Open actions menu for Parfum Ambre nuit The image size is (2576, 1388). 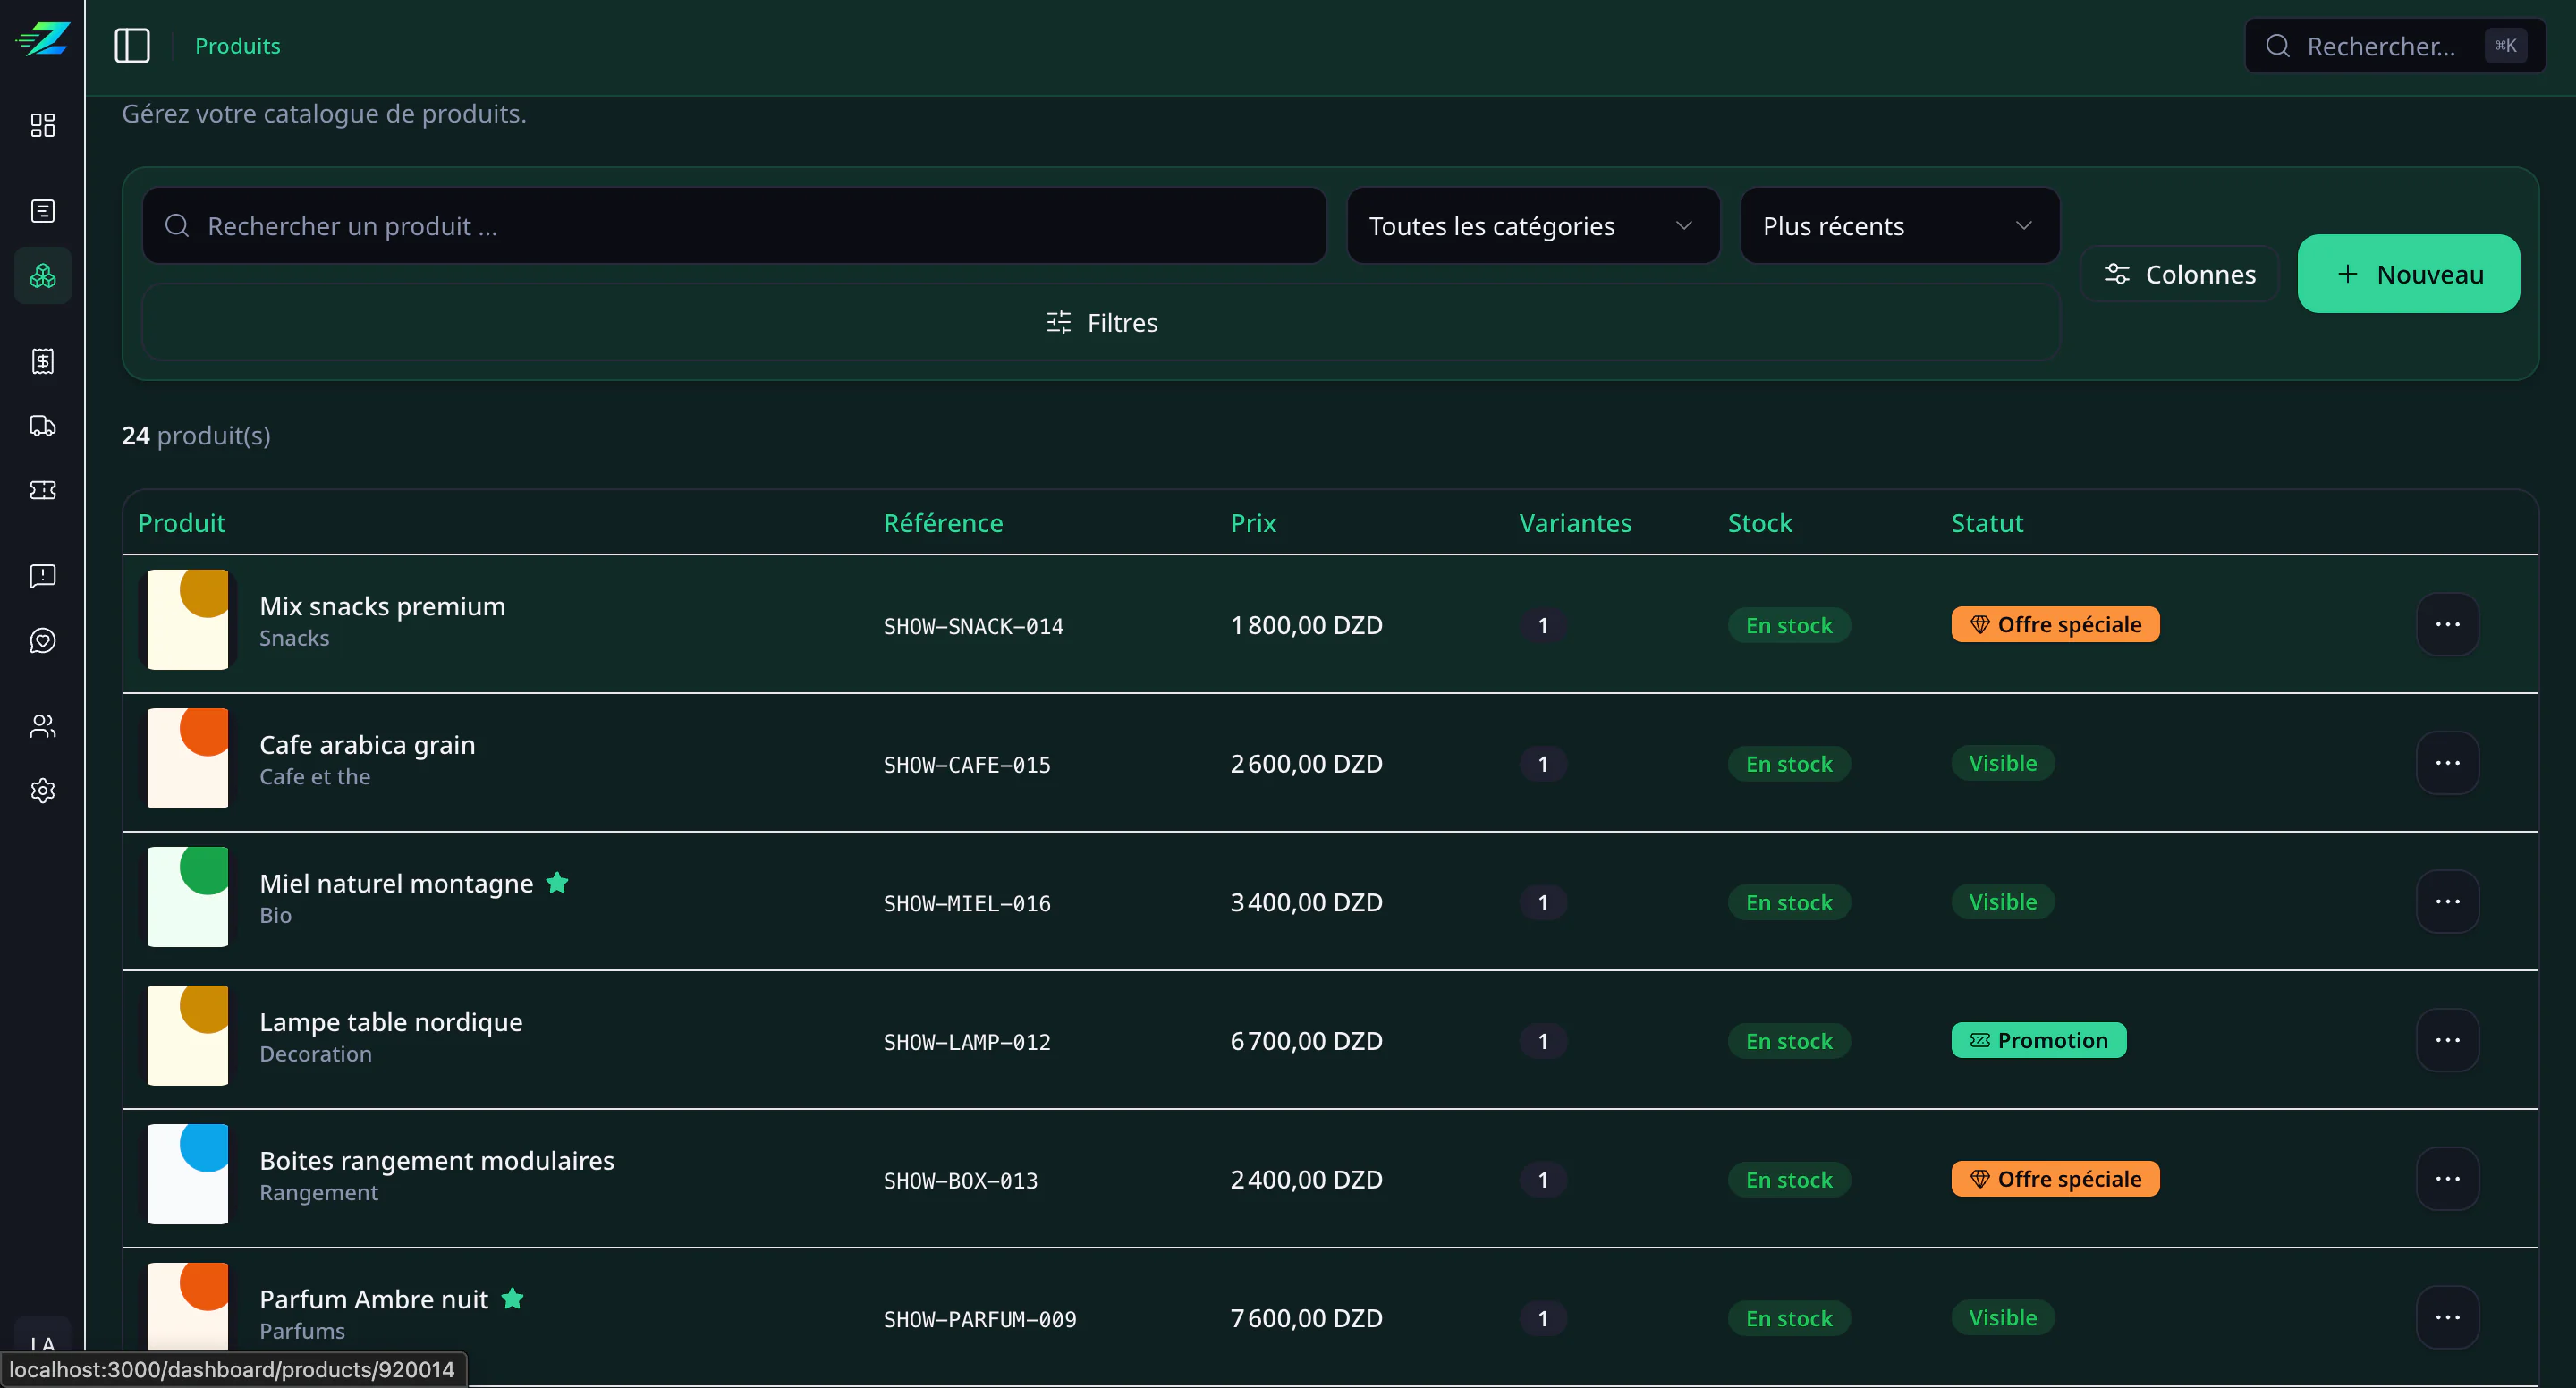[x=2447, y=1318]
